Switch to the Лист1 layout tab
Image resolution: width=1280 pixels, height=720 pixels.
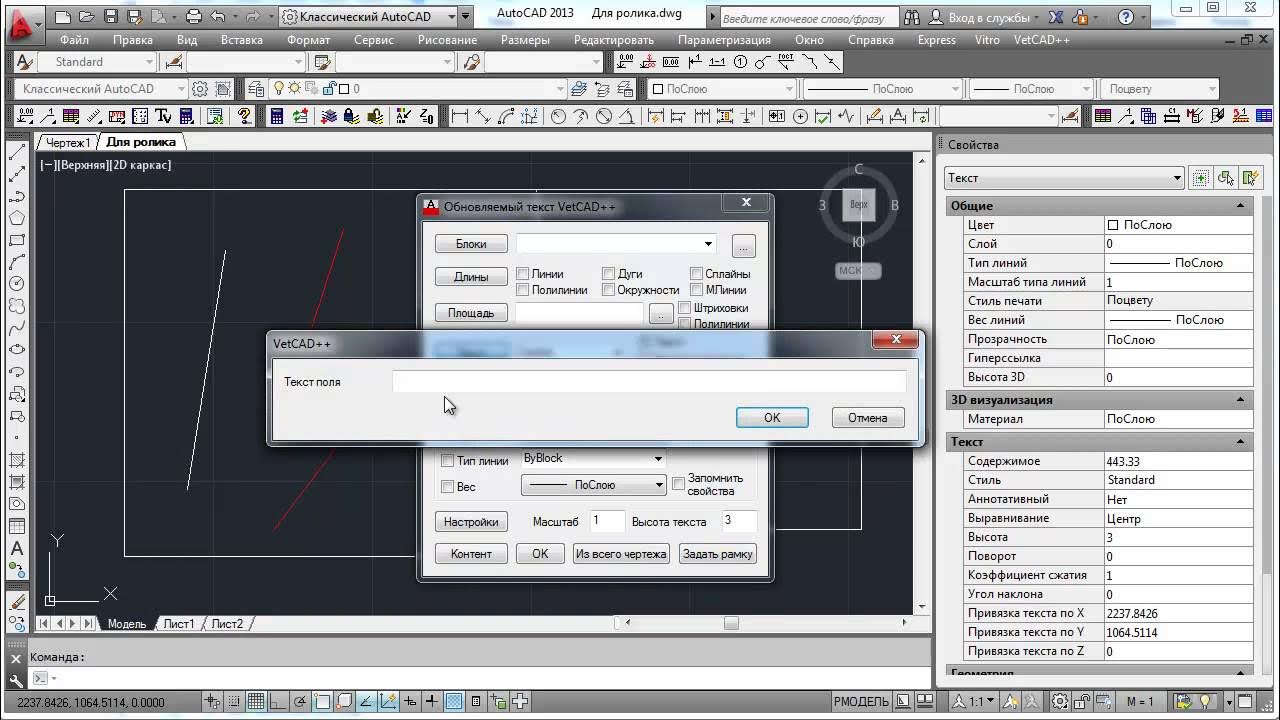pos(179,624)
